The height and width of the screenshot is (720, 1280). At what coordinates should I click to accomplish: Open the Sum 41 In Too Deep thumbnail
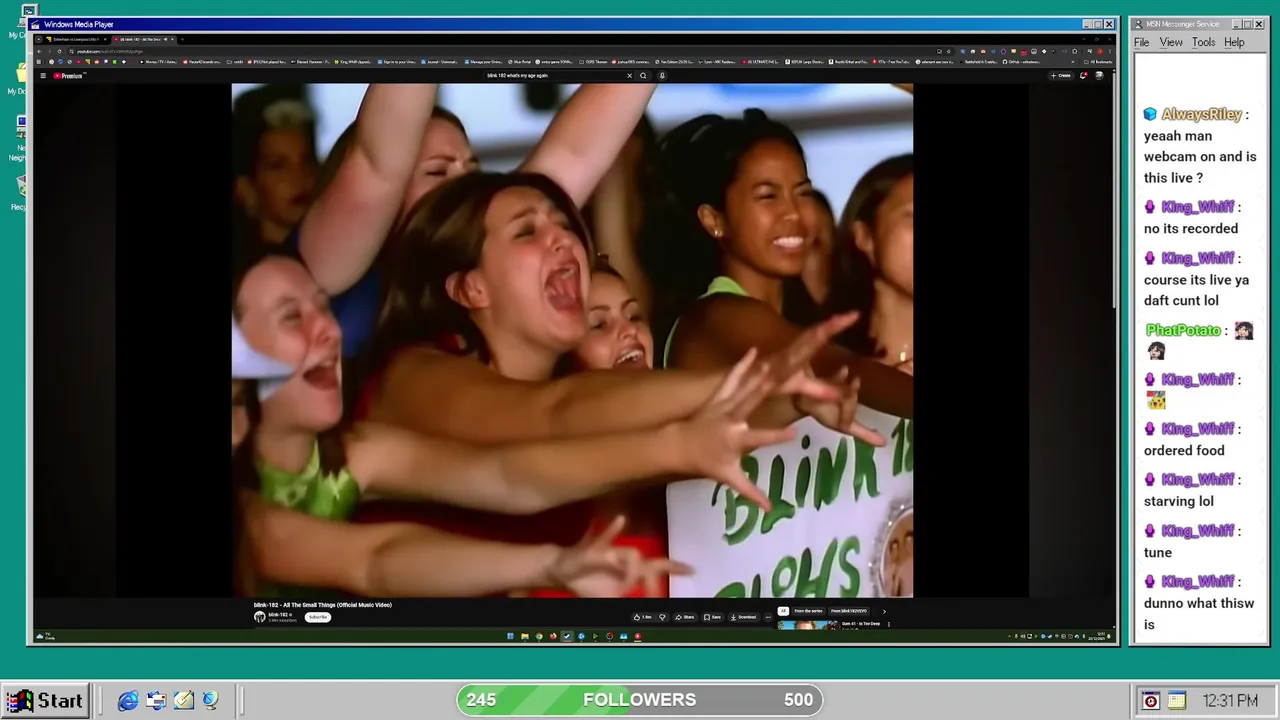(x=807, y=625)
